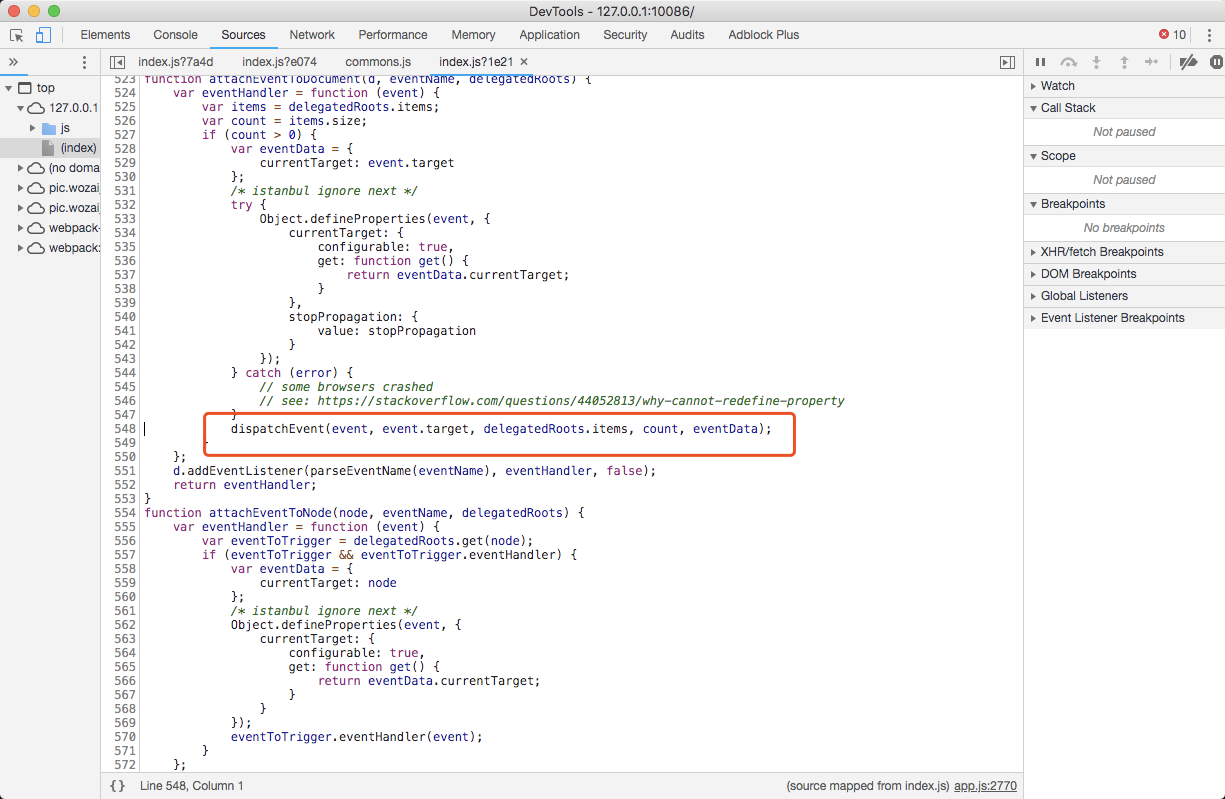Open DevTools main three-dot menu

tap(1208, 35)
